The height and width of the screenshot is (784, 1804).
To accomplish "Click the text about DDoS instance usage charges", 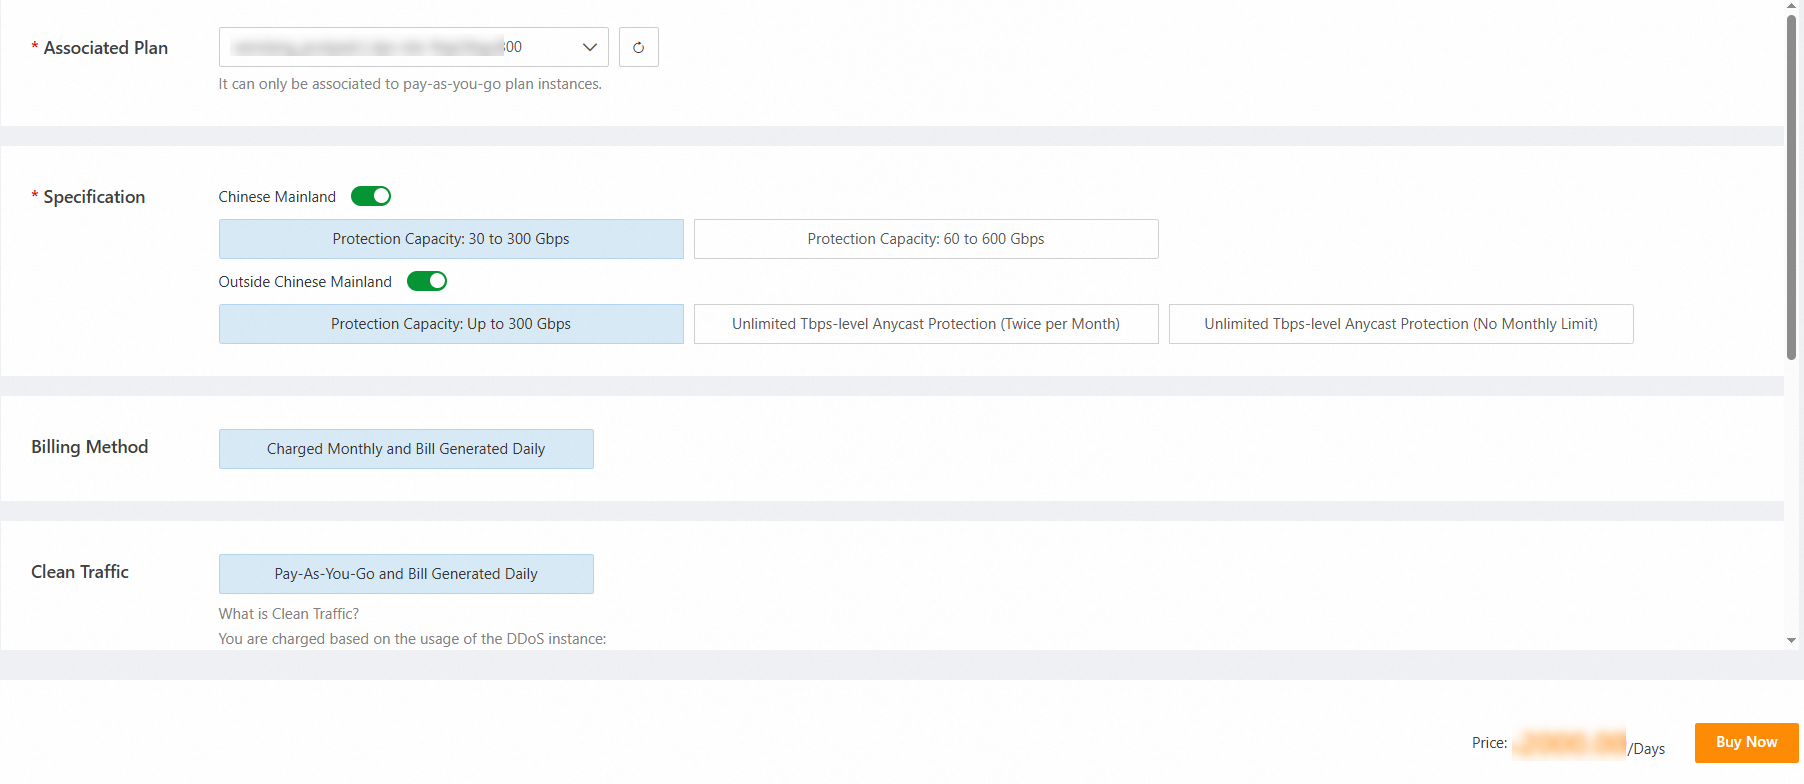I will tap(413, 639).
